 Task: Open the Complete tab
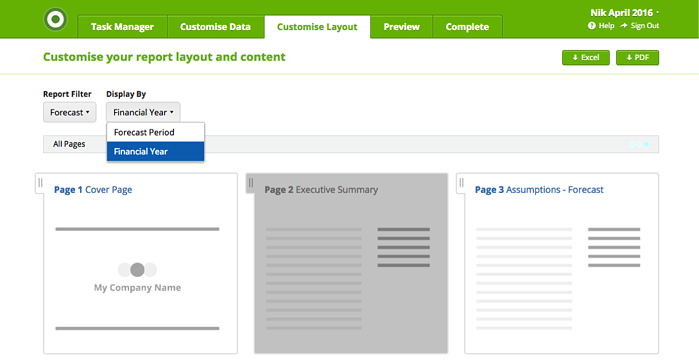point(467,27)
